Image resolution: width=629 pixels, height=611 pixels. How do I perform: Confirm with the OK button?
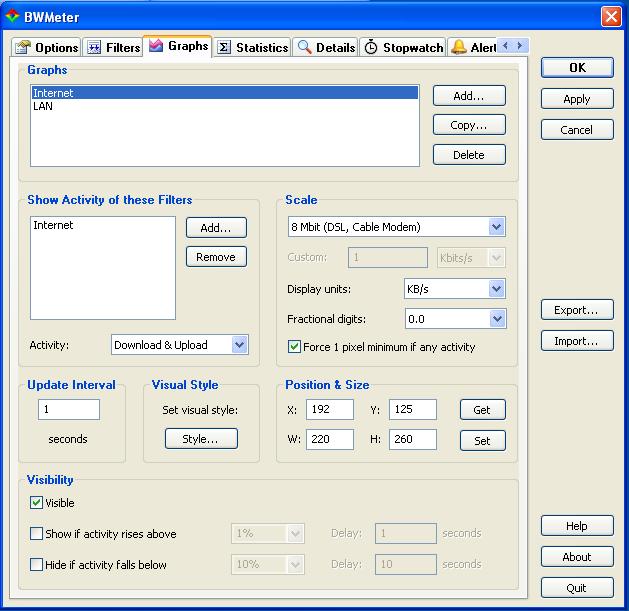(577, 67)
